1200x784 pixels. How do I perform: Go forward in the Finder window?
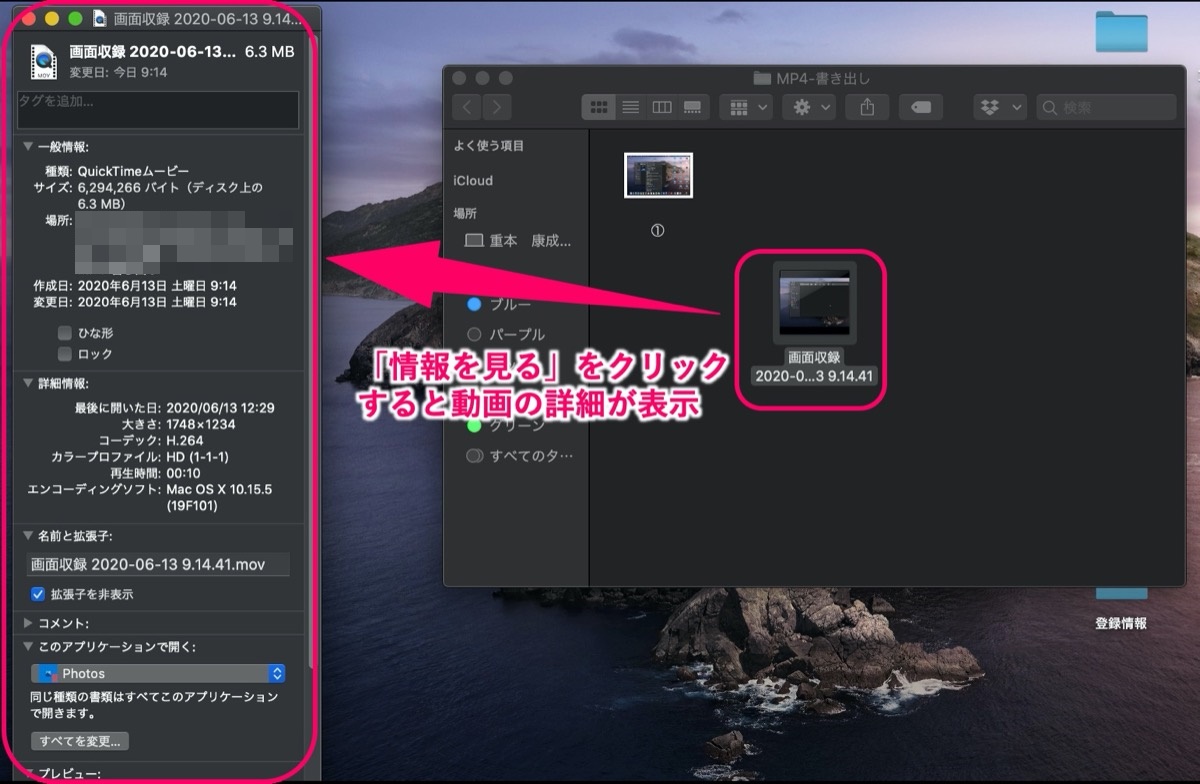[496, 107]
